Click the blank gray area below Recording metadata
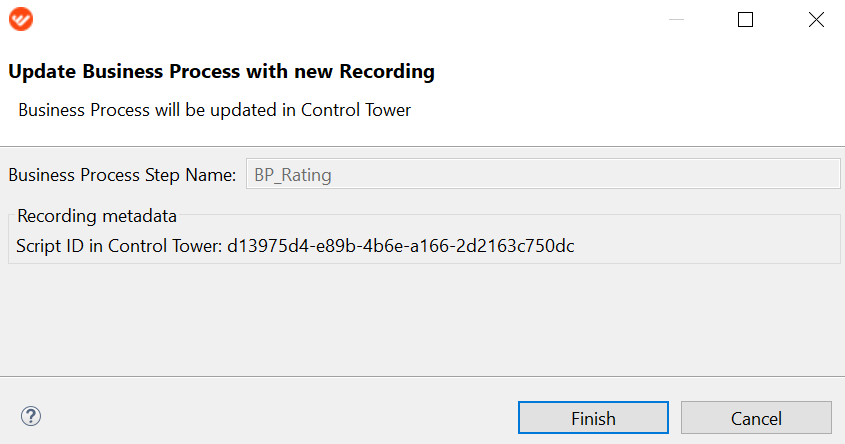 click(x=422, y=320)
